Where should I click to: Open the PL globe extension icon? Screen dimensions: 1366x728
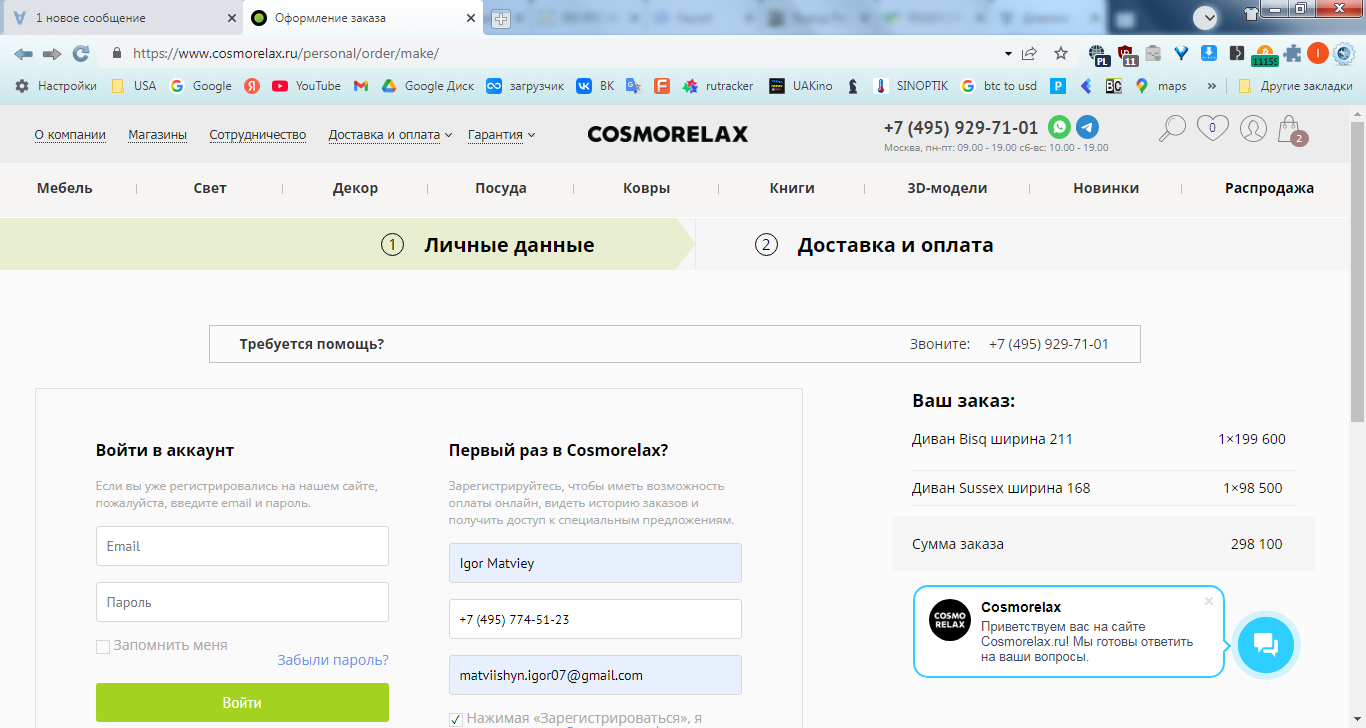1099,55
